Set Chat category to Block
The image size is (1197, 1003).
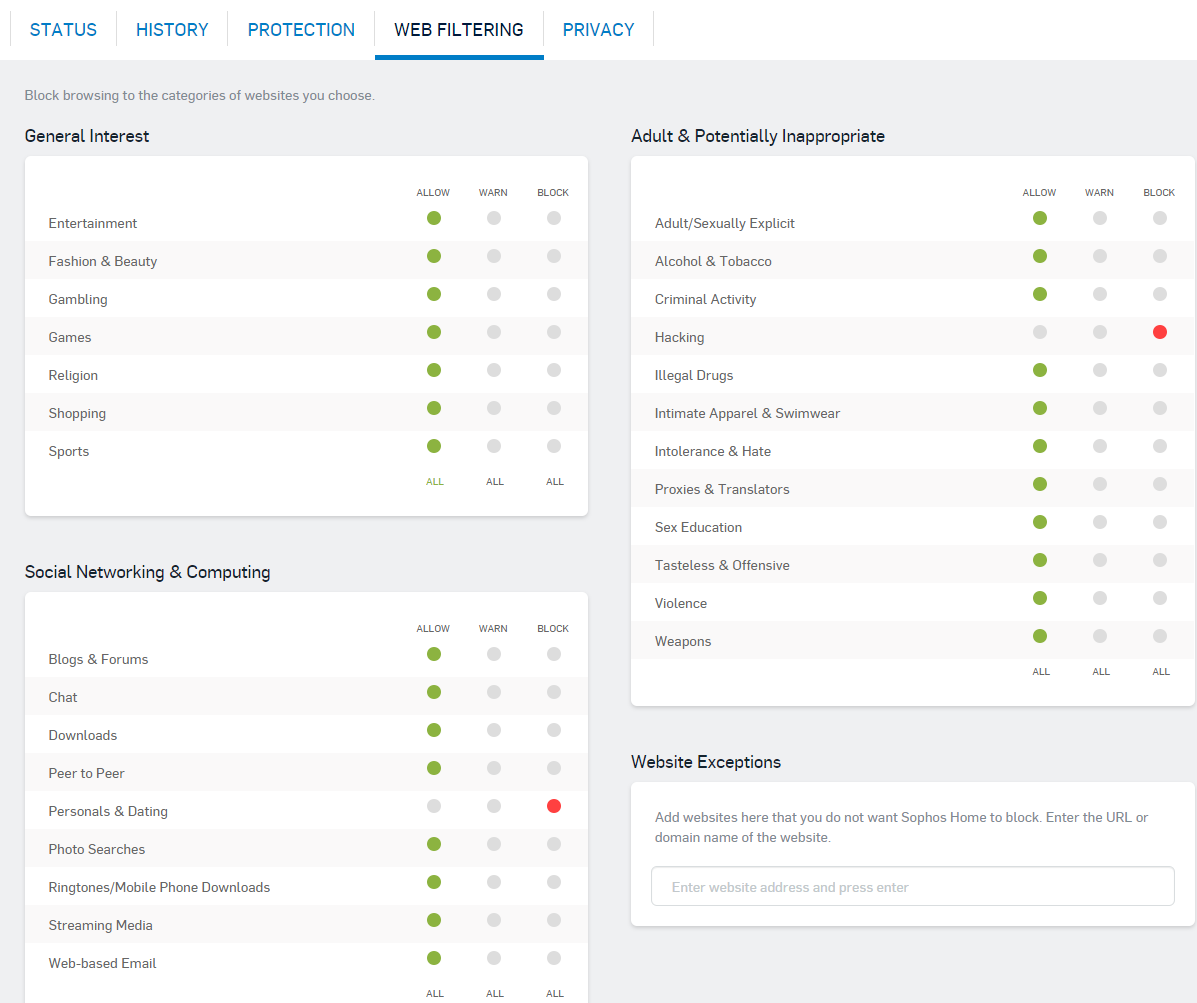pos(554,692)
